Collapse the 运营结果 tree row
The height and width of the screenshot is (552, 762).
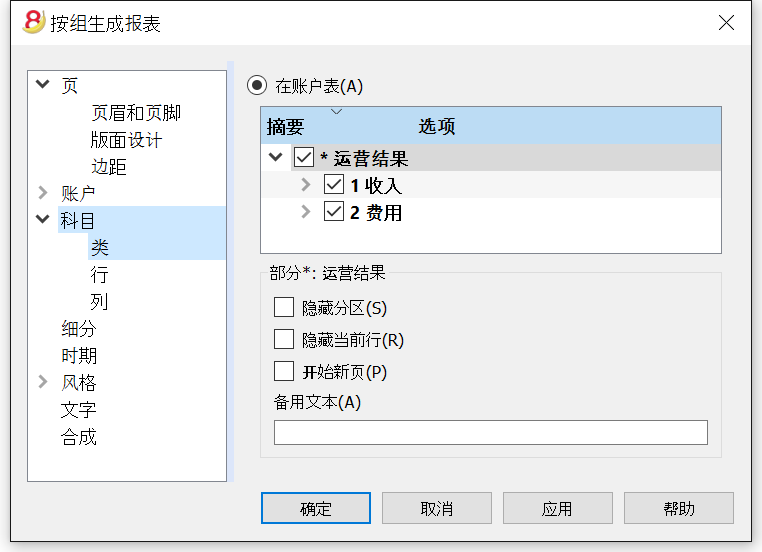pos(276,157)
